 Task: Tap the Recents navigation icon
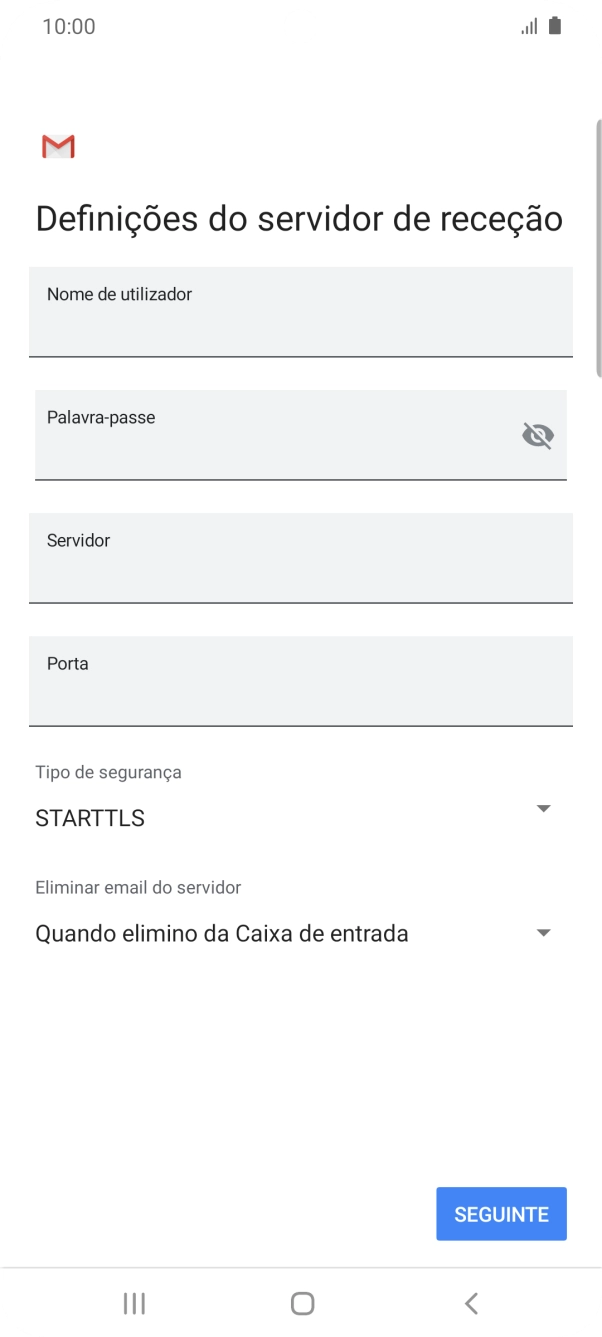133,1302
